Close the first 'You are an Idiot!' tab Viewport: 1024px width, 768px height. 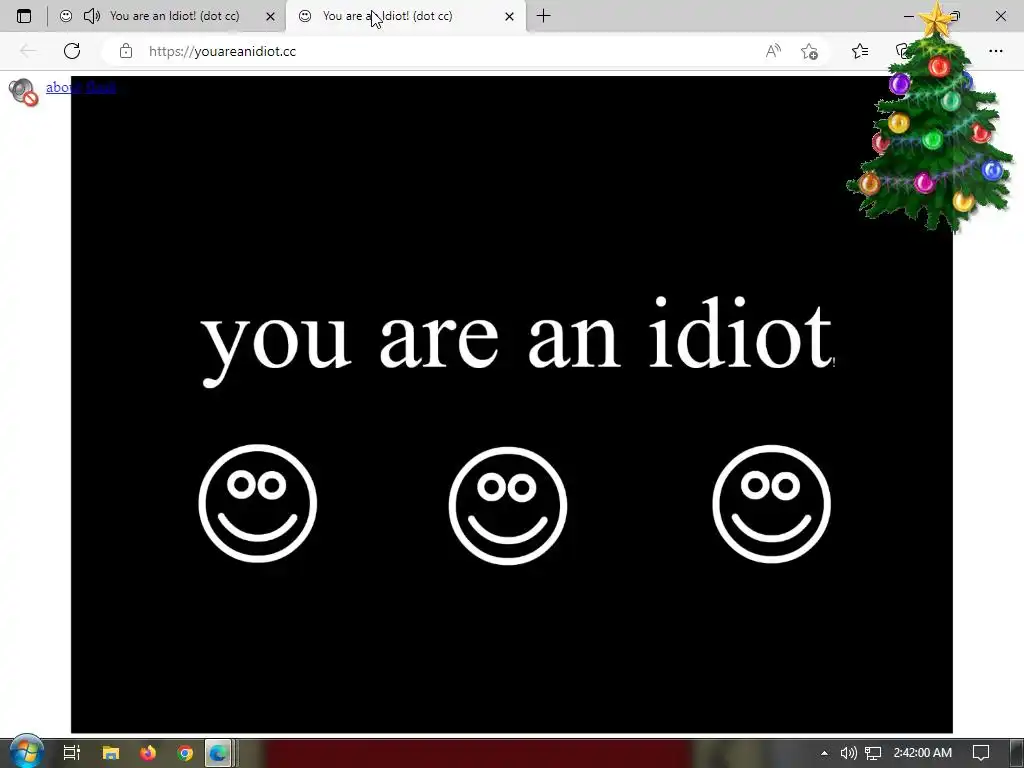pyautogui.click(x=270, y=16)
